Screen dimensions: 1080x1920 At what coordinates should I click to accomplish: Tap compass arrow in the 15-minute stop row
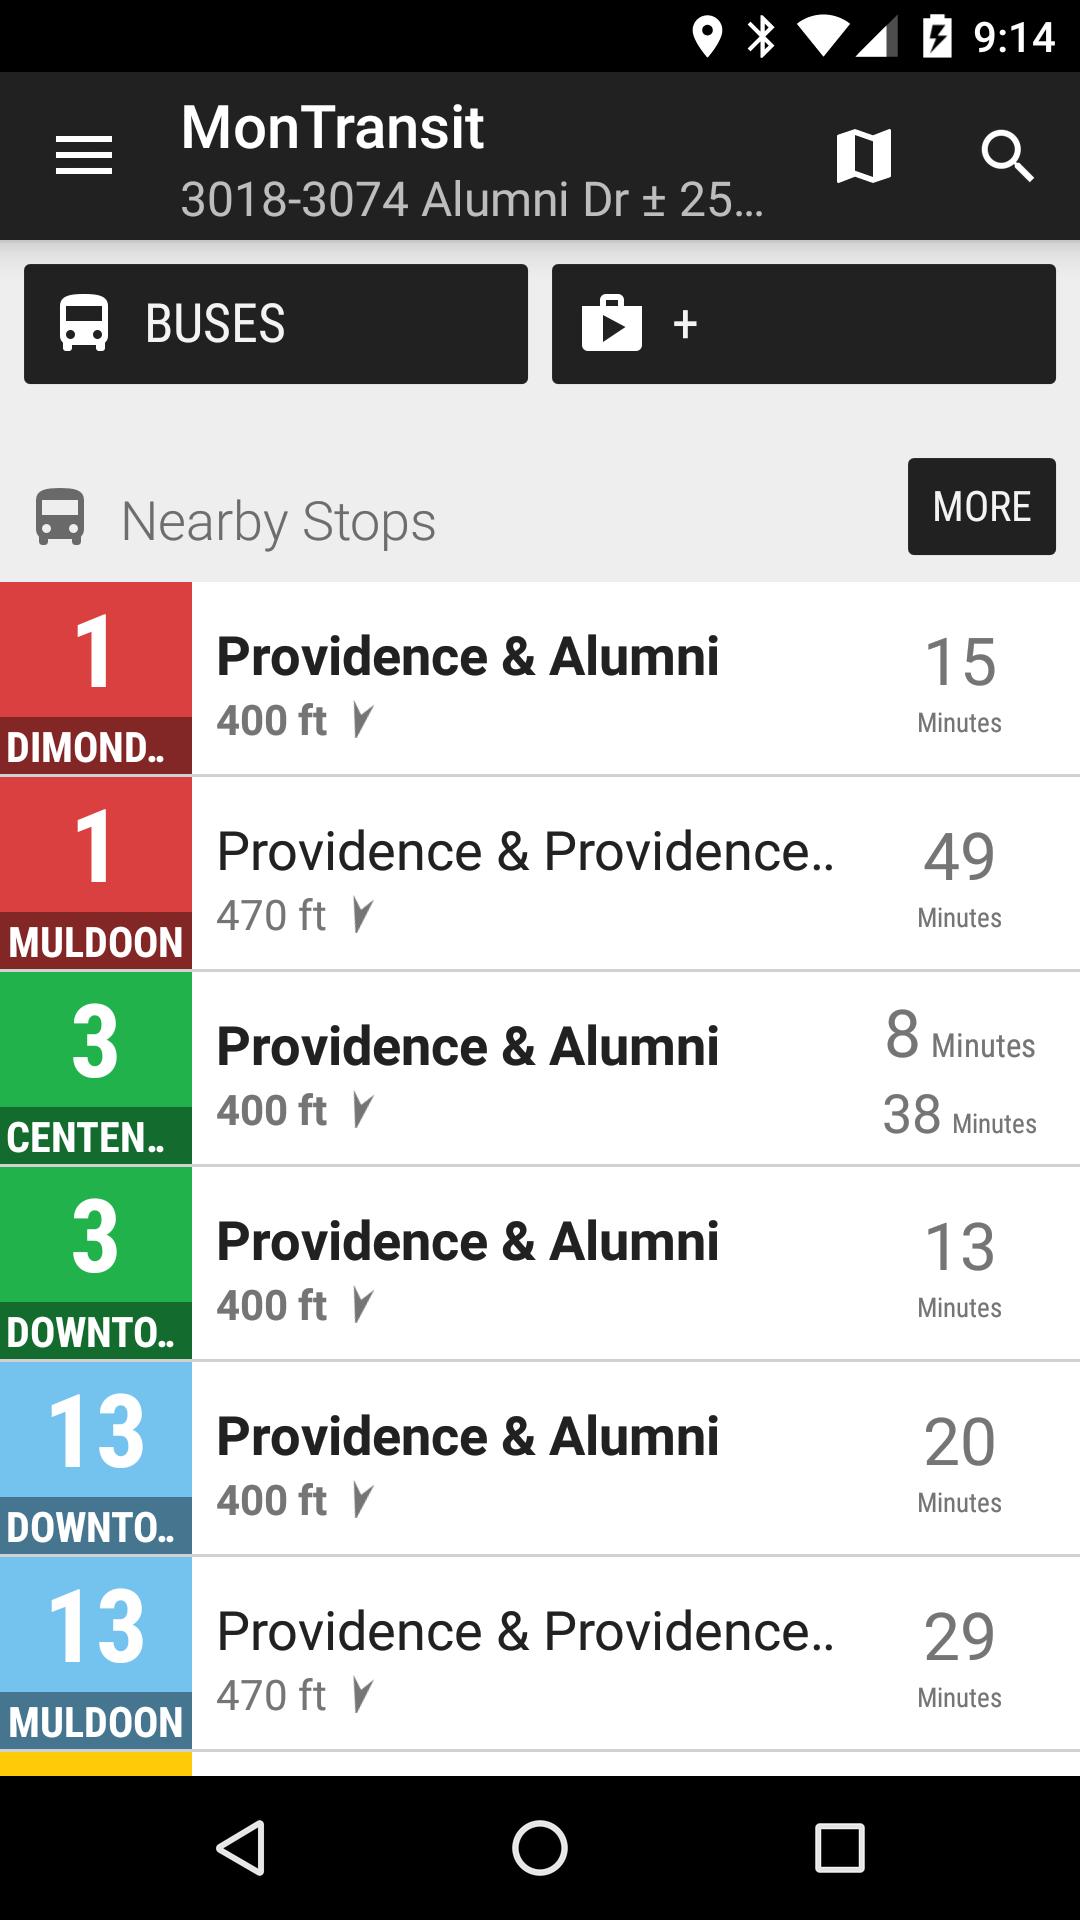(x=363, y=720)
